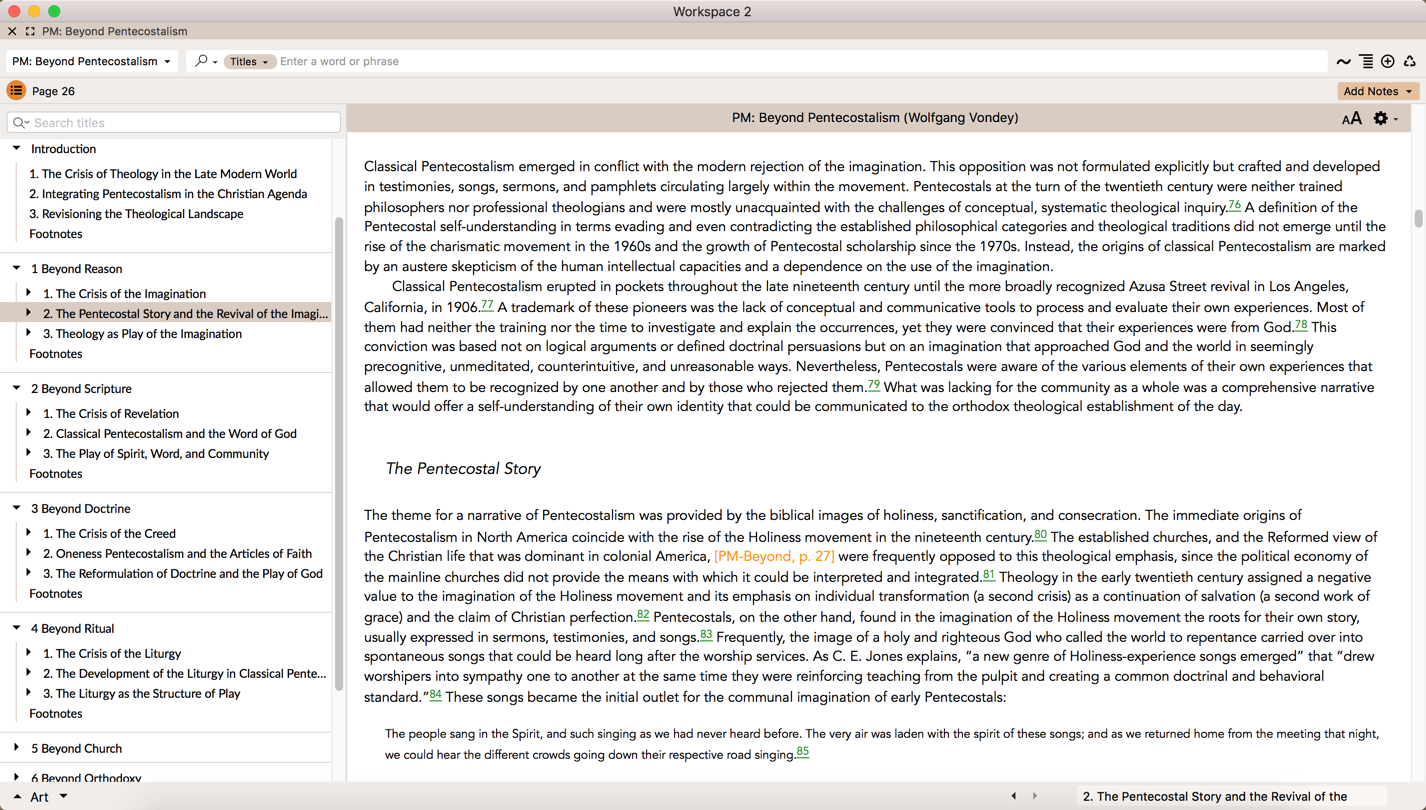The width and height of the screenshot is (1426, 810).
Task: Expand the 5 Beyond Church chapter
Action: point(17,748)
